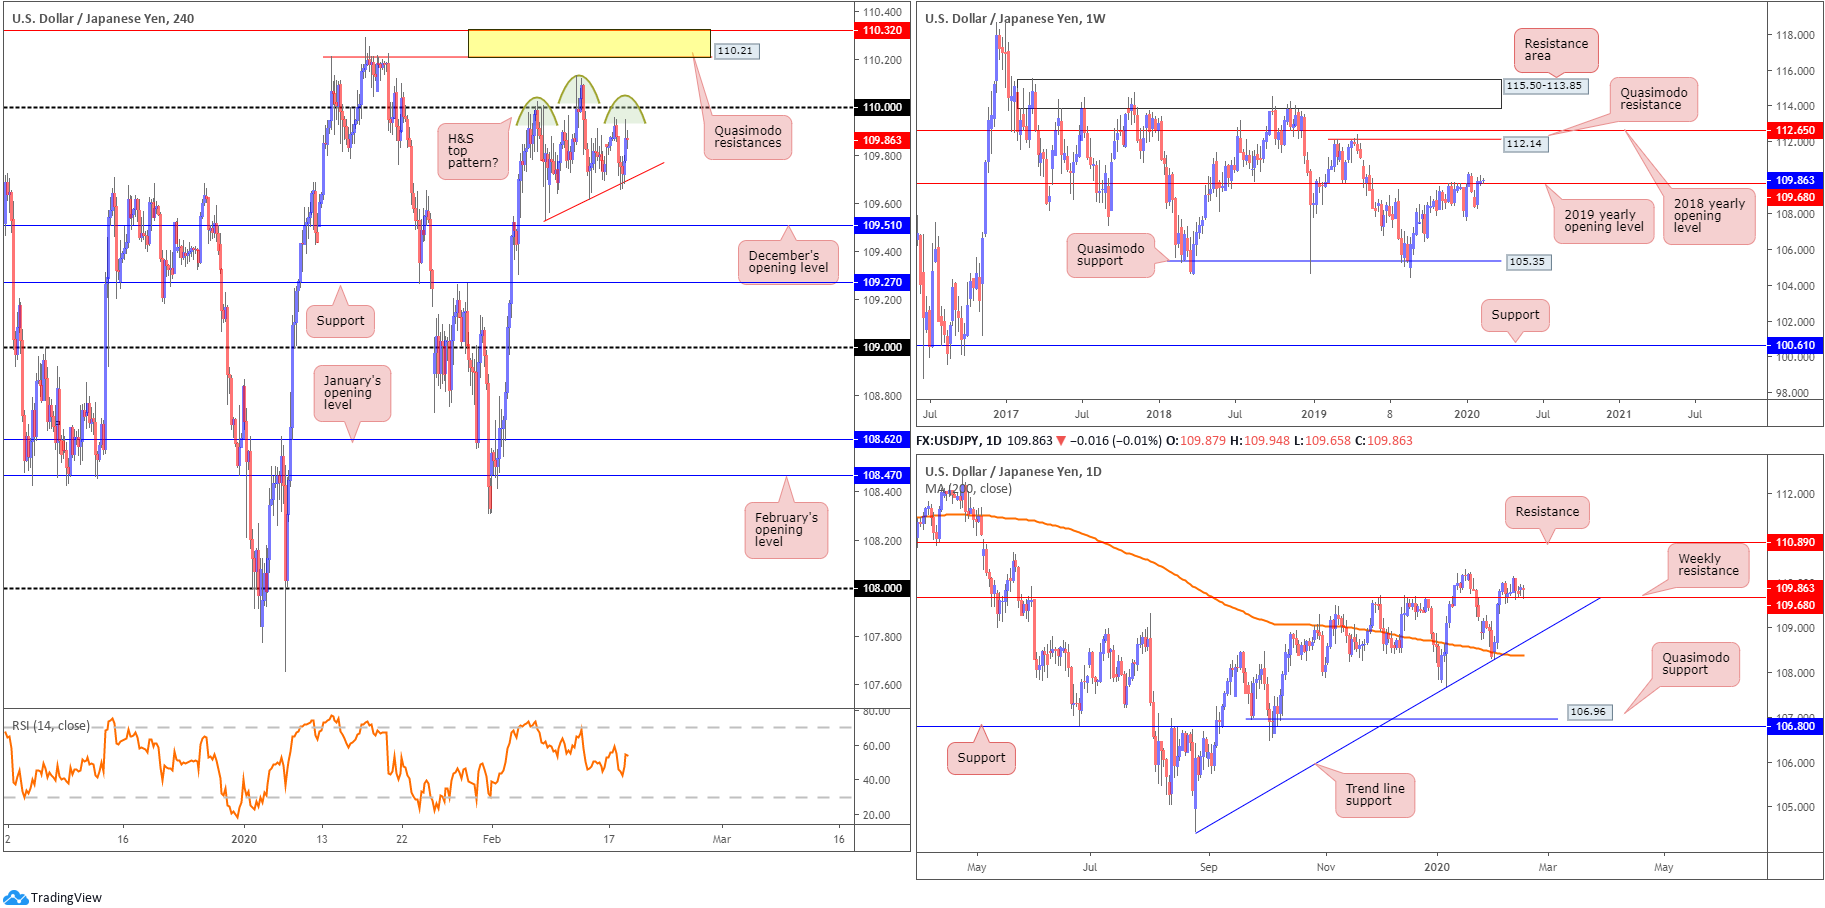
Task: Click the red 110.320 price axis label
Action: point(882,31)
